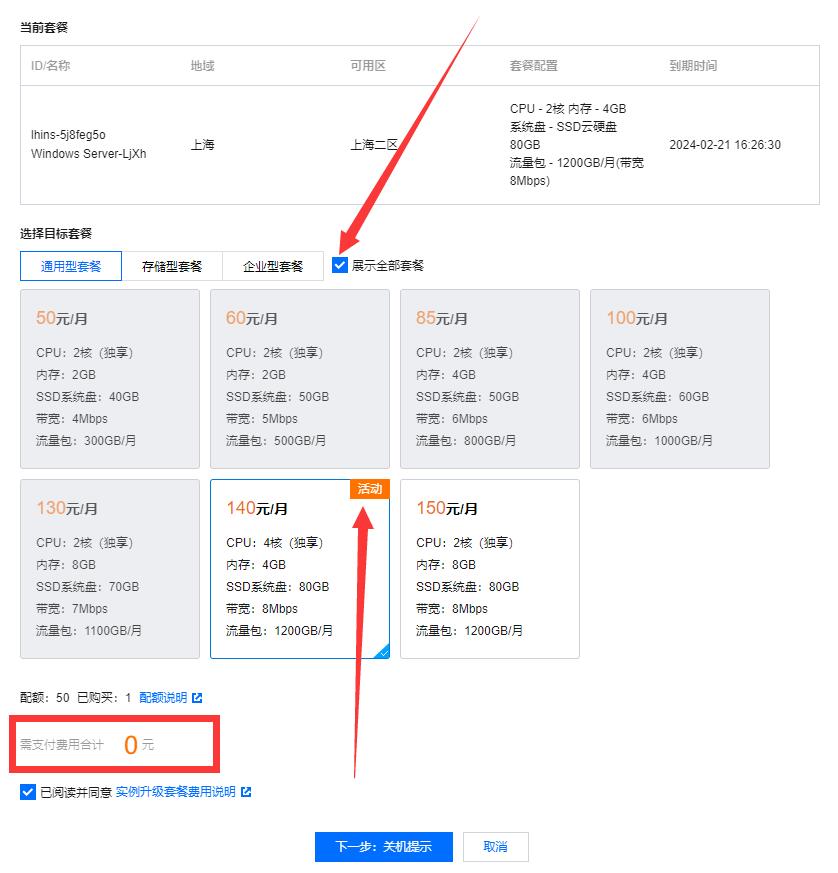The image size is (838, 873).
Task: Choose the 50元/月 plan card
Action: (109, 379)
